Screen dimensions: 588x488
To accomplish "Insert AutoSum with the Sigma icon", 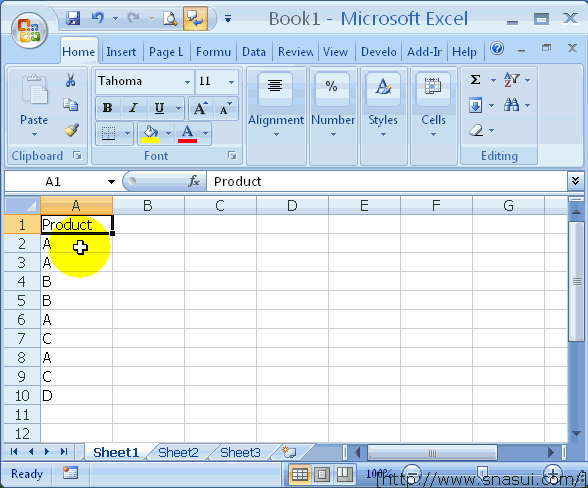I will coord(475,80).
